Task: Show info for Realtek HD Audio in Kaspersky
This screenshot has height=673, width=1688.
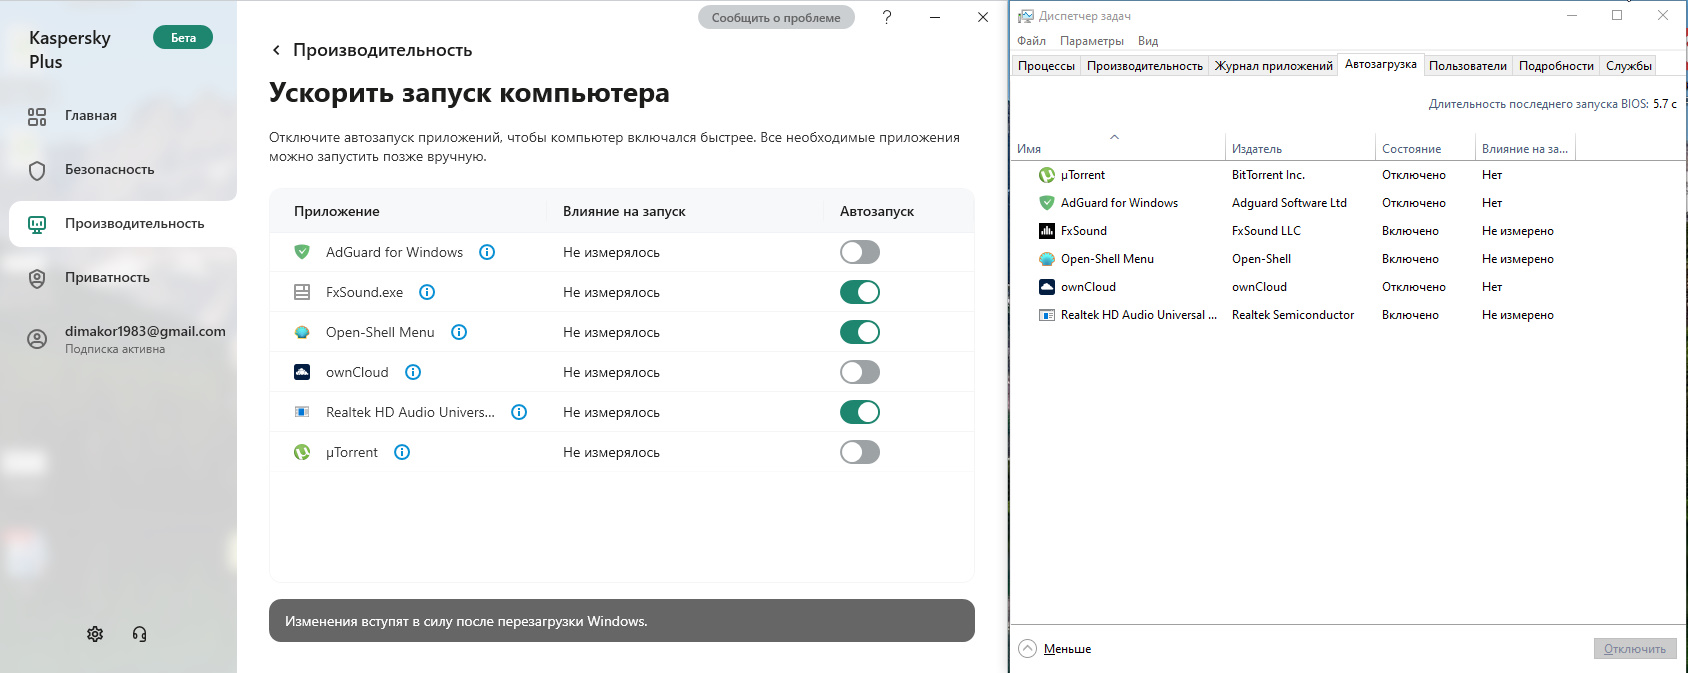Action: [x=519, y=412]
